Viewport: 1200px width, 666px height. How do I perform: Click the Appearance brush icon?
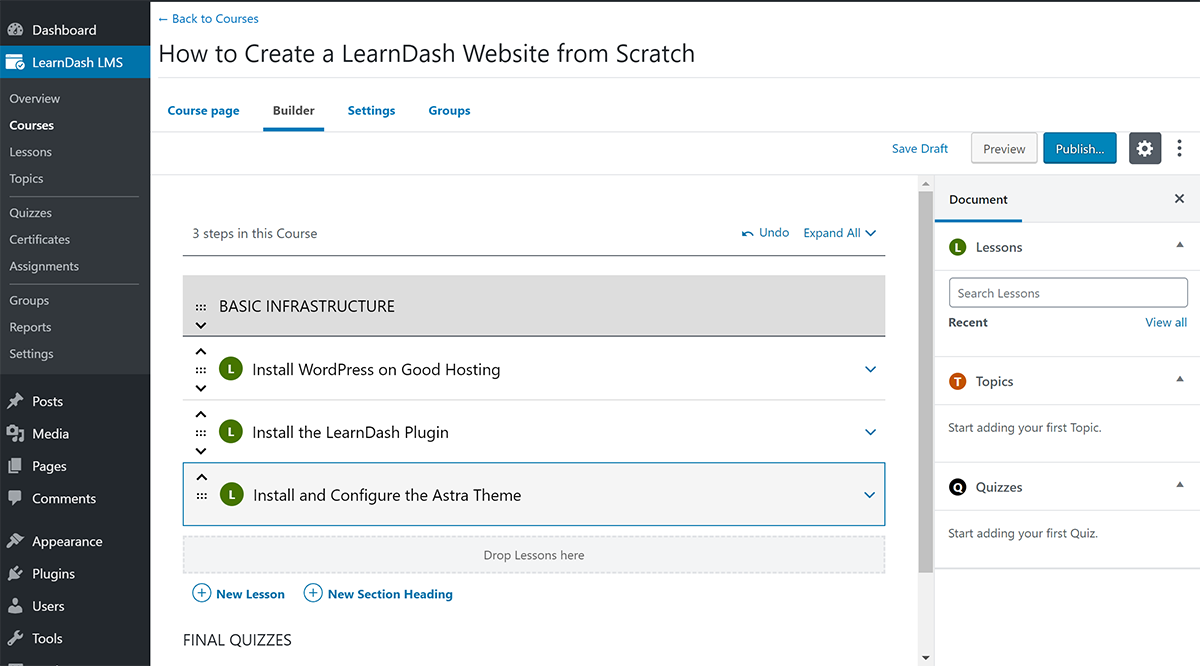tap(16, 541)
